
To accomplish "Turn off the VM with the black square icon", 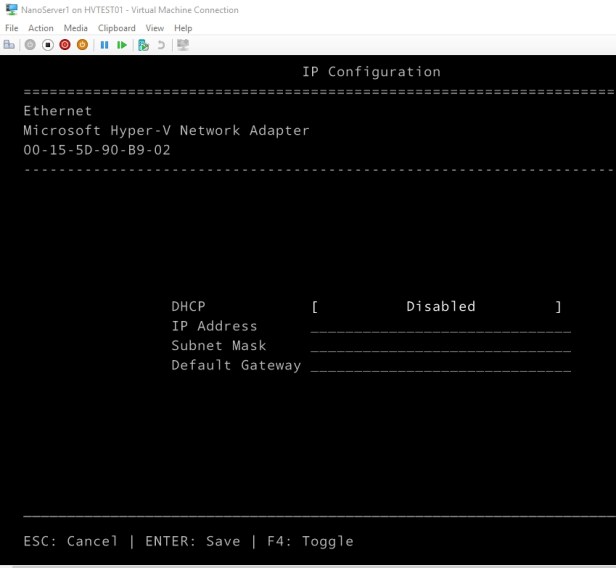I will click(48, 45).
